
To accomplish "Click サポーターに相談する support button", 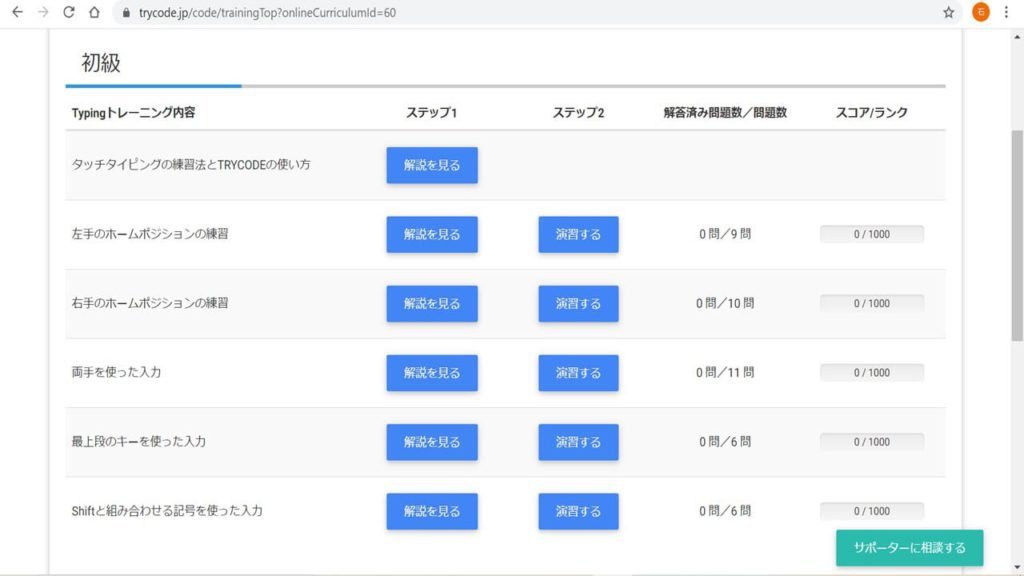I will 909,548.
